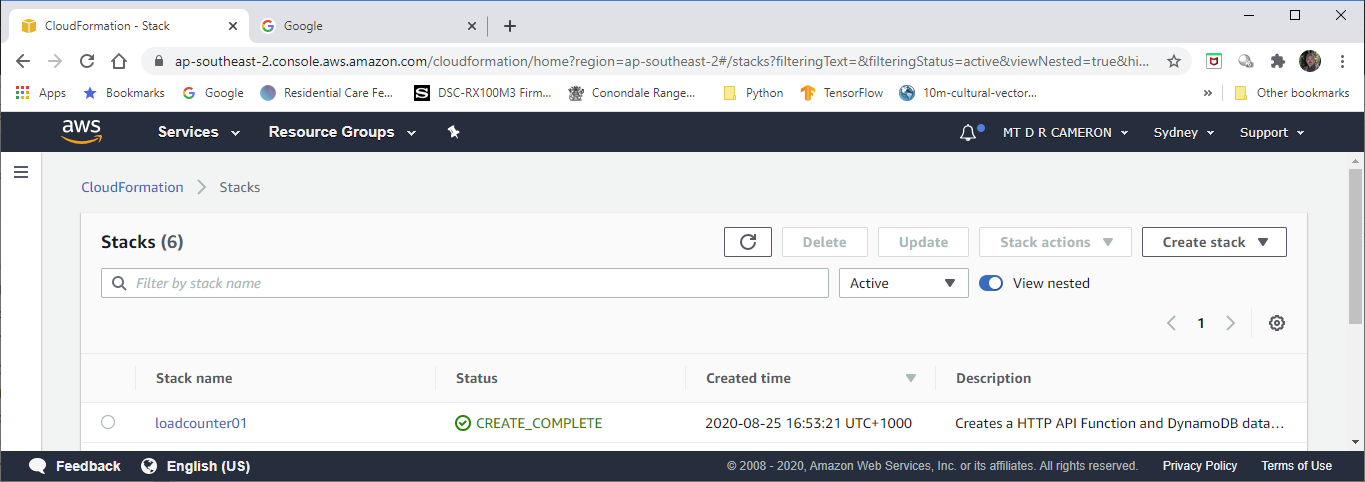Viewport: 1365px width, 482px height.
Task: Select loadcounter01 stack radio button
Action: pyautogui.click(x=108, y=422)
